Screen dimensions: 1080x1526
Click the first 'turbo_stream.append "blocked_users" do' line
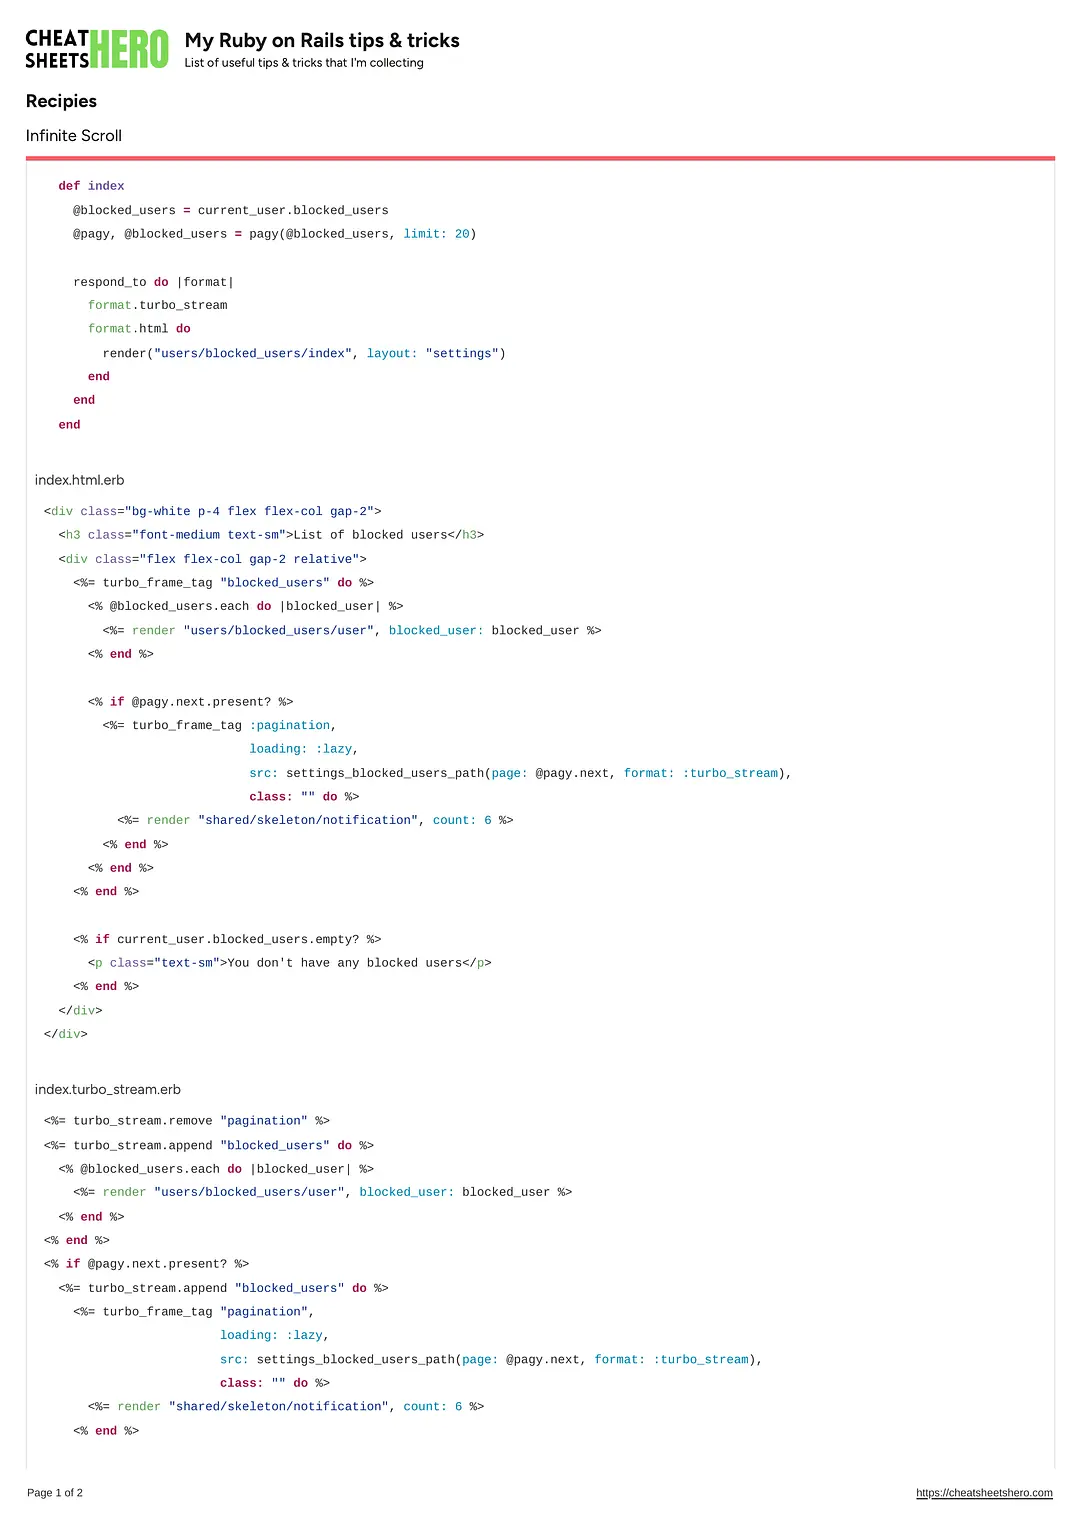point(209,1145)
